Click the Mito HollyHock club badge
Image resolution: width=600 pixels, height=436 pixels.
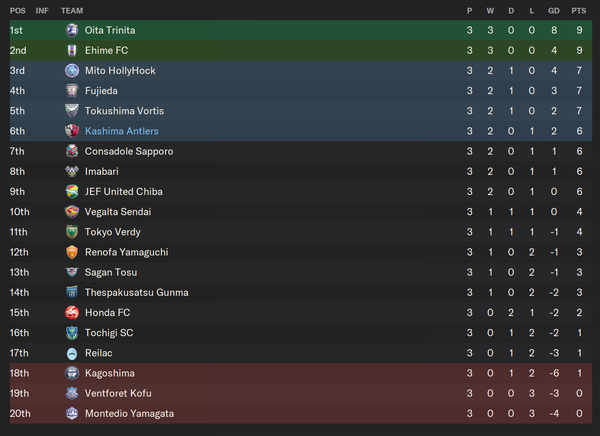[72, 71]
